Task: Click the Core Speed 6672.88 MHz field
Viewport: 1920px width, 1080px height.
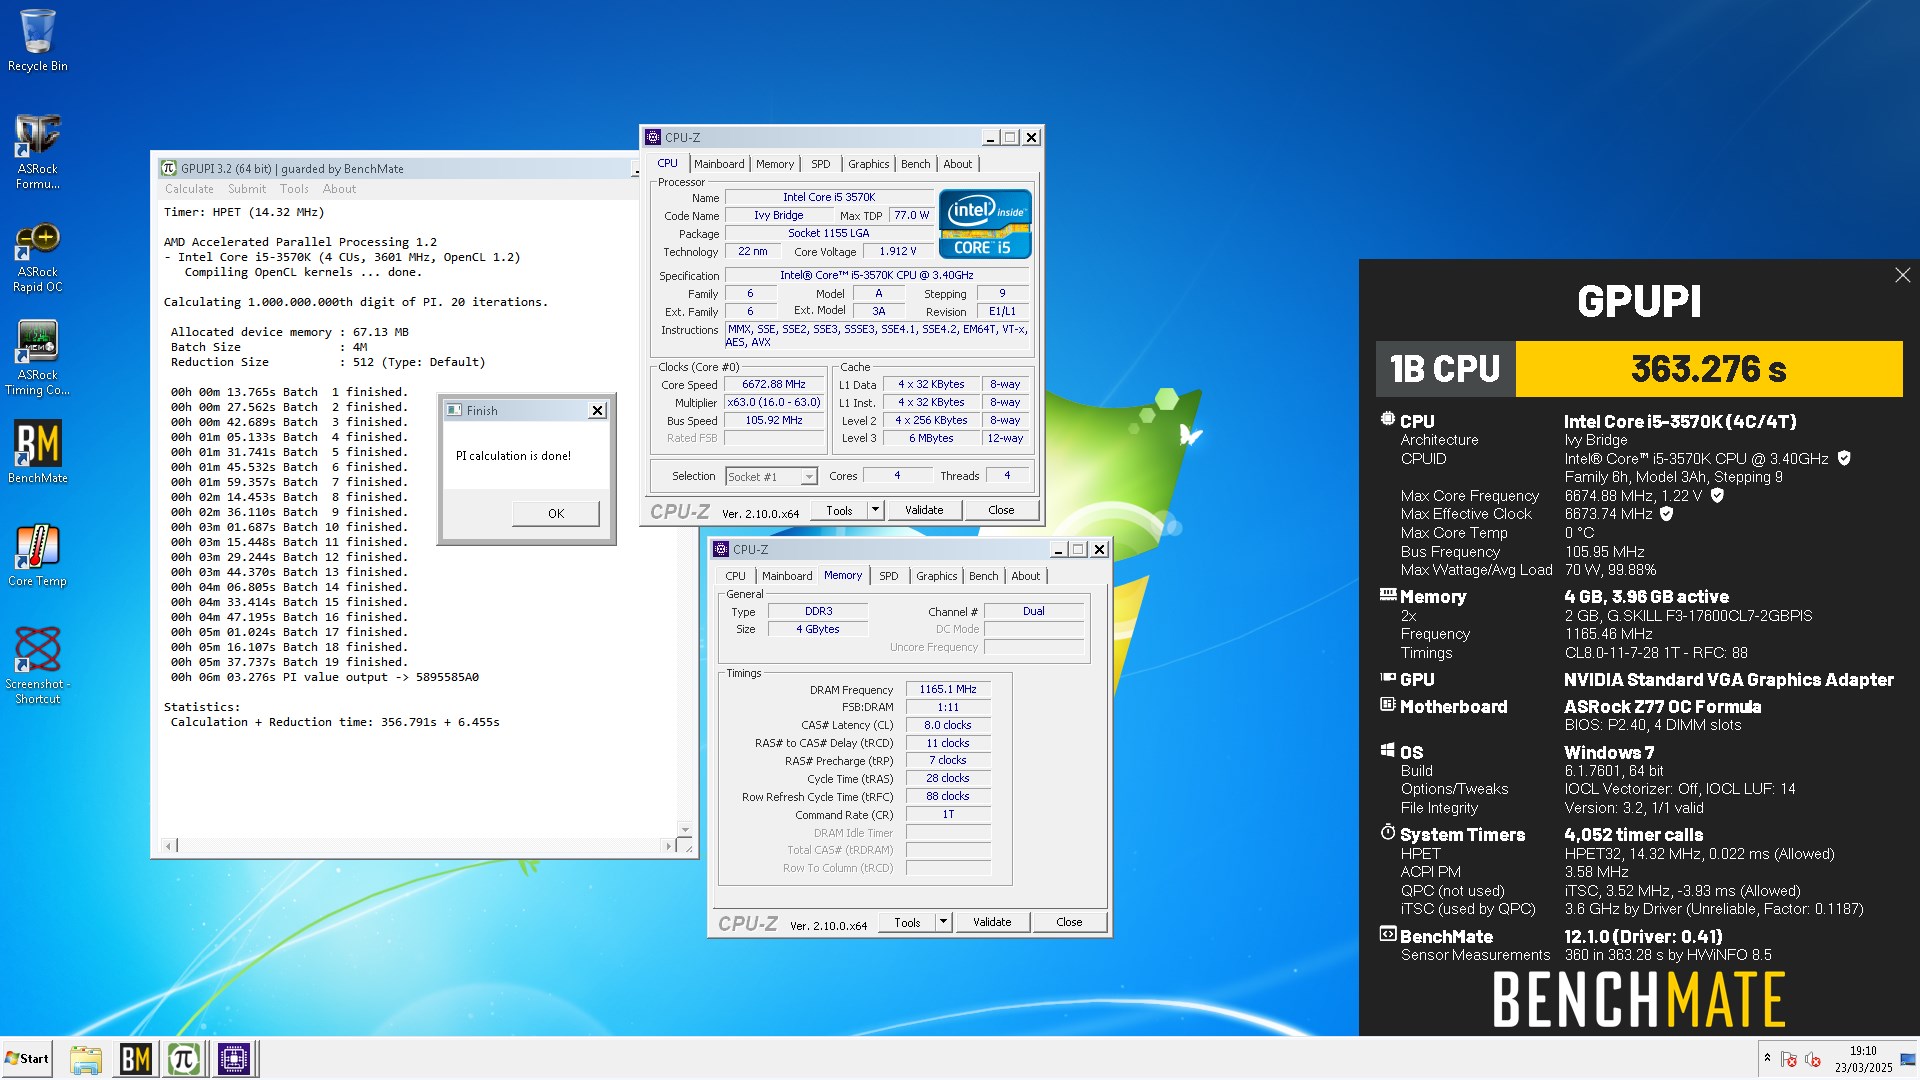Action: point(774,384)
